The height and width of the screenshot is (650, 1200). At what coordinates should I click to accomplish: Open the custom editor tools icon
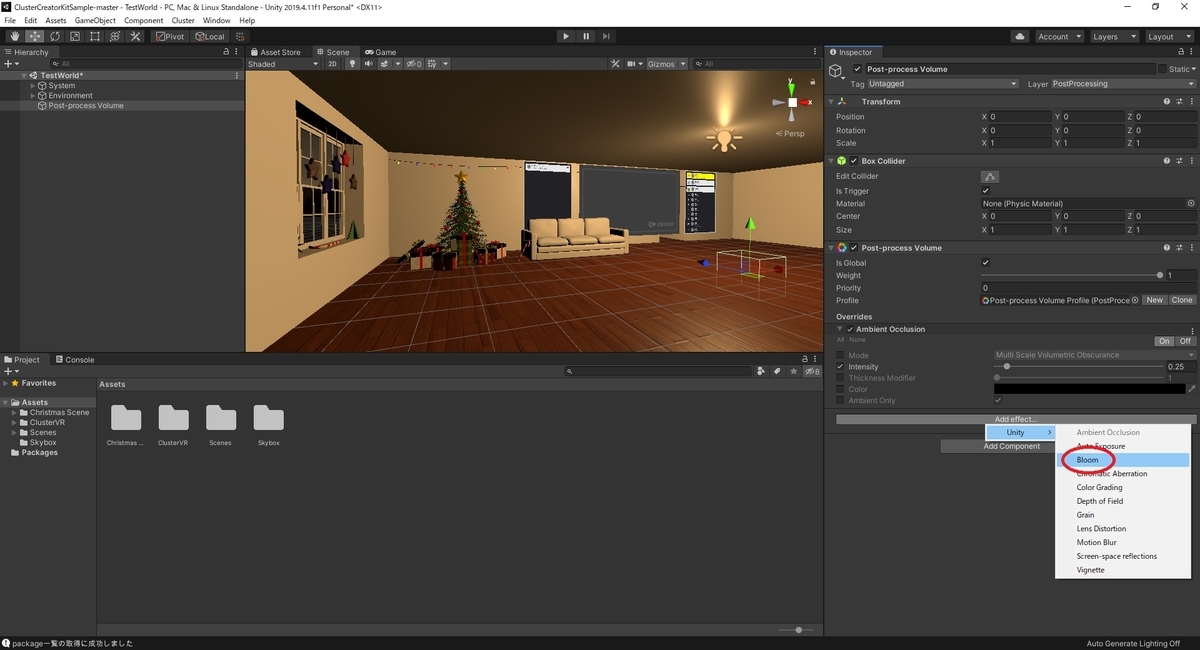click(135, 36)
